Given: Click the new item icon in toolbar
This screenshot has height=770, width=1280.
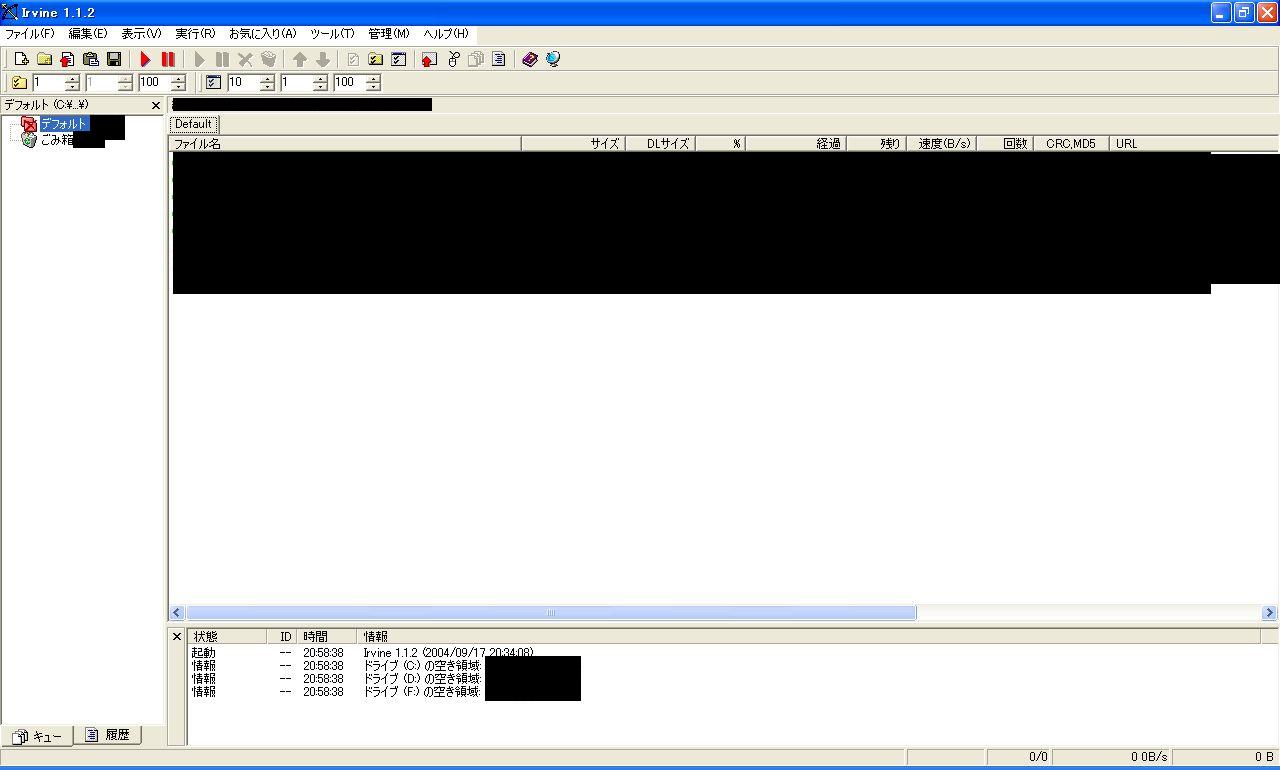Looking at the screenshot, I should [21, 60].
